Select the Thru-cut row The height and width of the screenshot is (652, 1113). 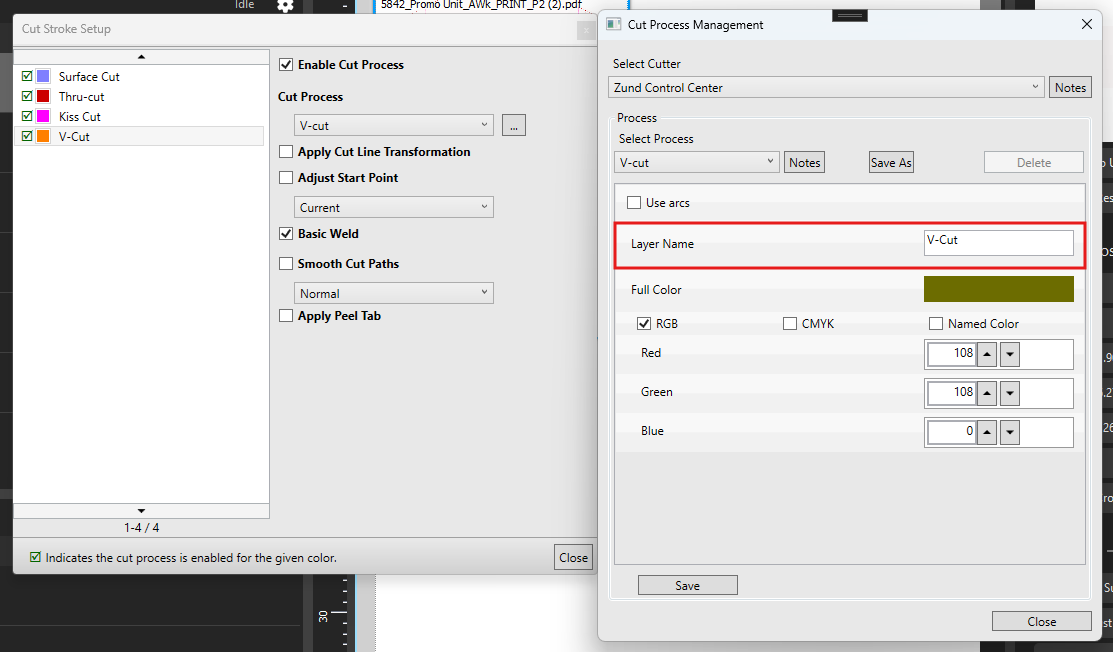click(x=140, y=96)
